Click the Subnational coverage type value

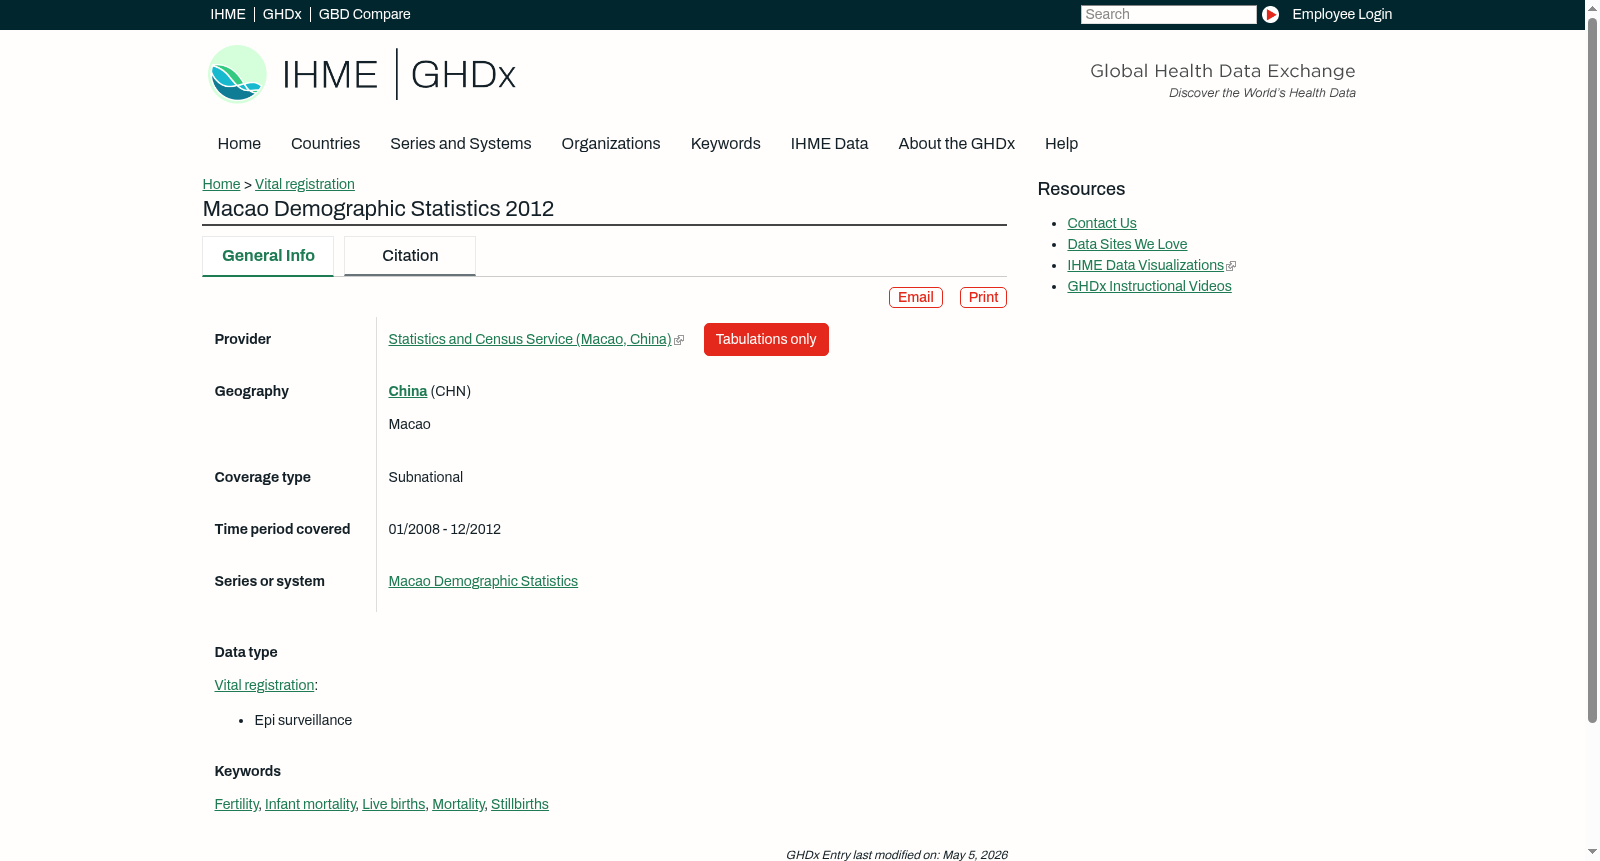pos(425,478)
